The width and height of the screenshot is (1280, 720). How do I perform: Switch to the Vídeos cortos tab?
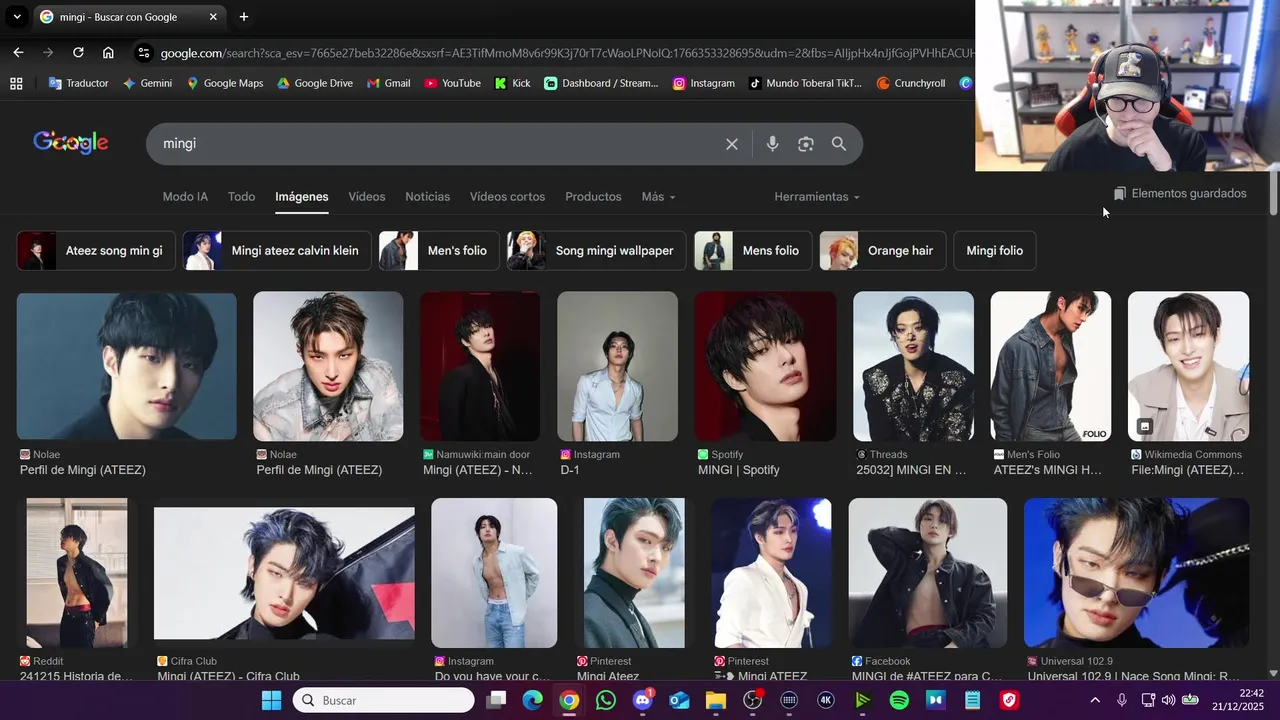tap(507, 197)
